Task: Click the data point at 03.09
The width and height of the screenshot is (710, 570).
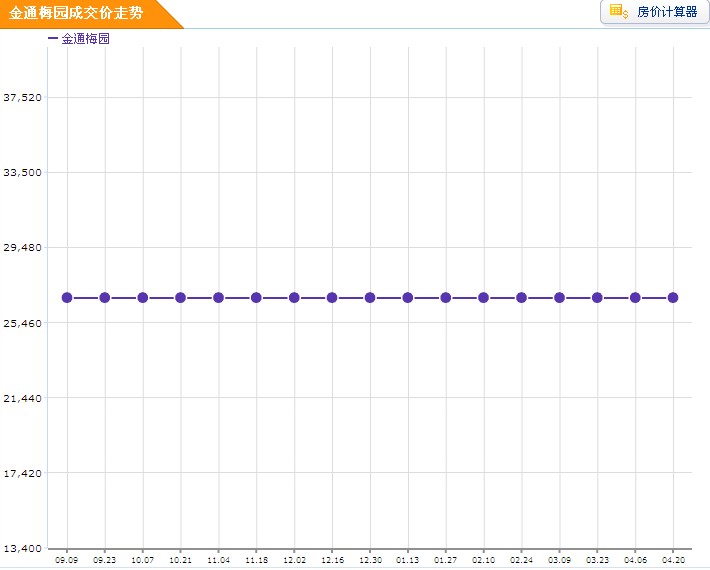Action: (x=559, y=297)
